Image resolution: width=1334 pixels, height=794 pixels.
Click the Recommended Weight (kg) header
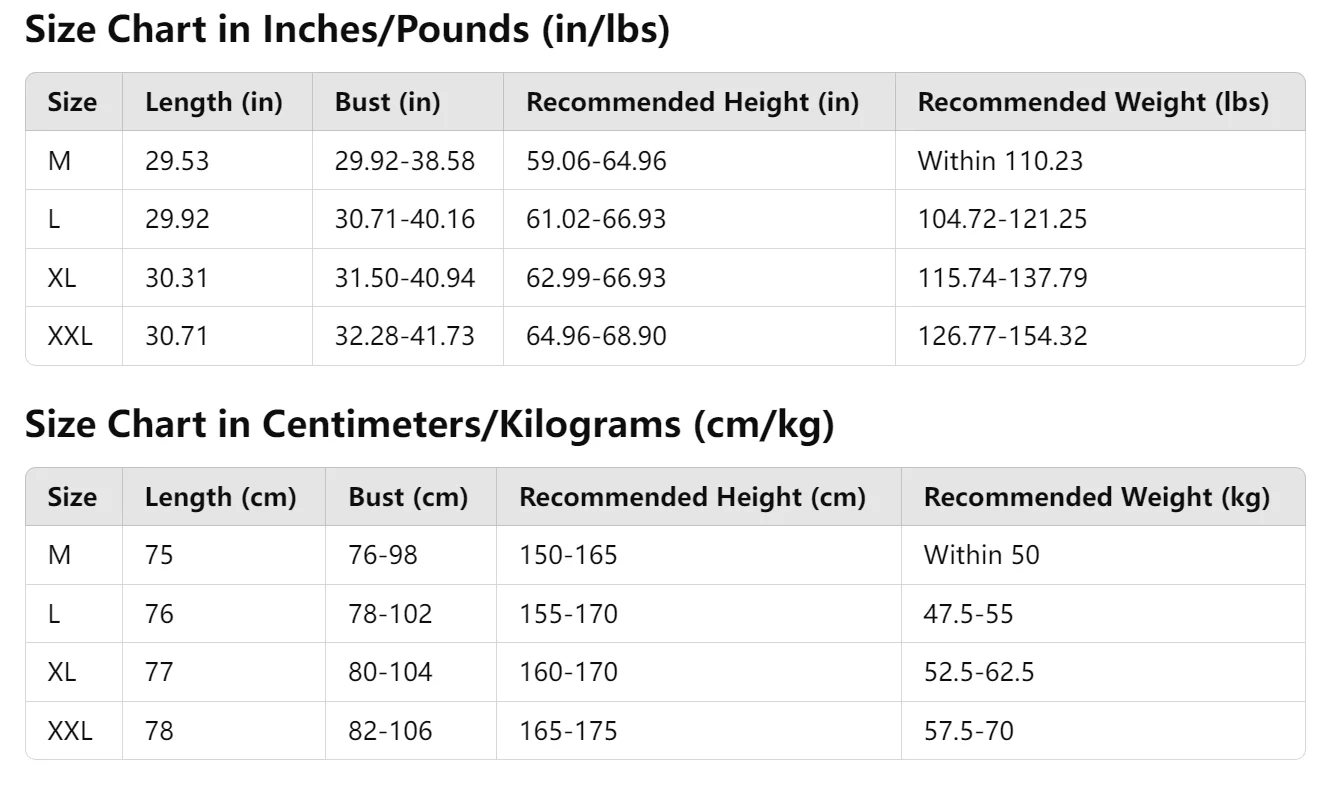click(1097, 497)
